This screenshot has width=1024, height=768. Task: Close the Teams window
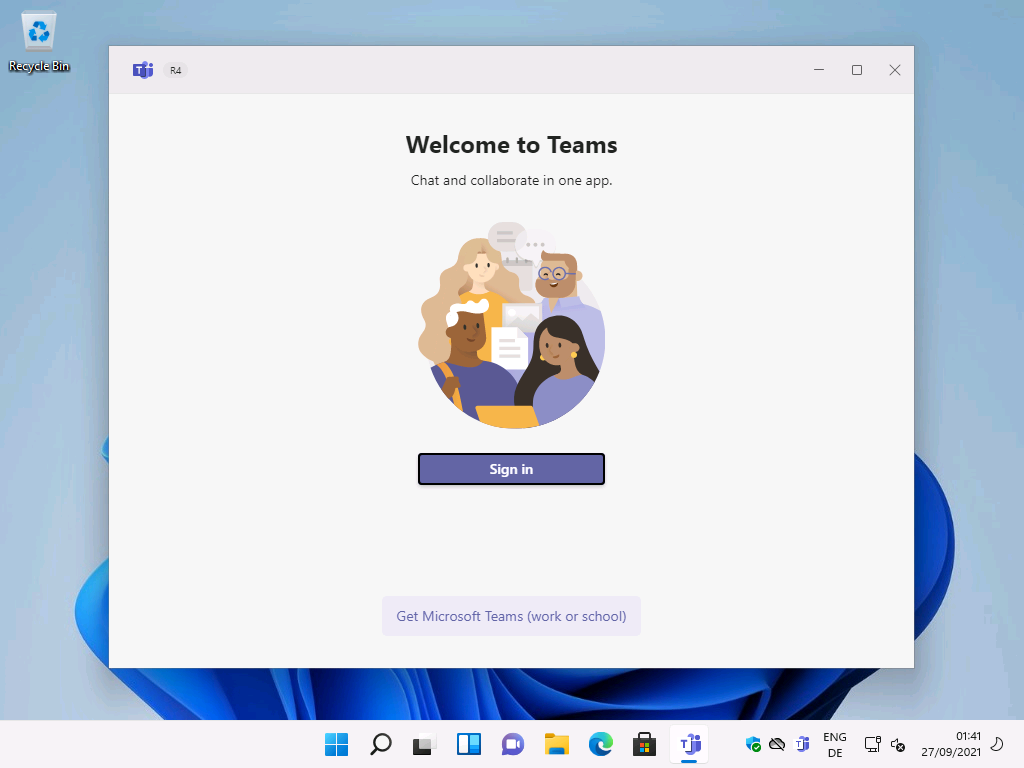pos(895,70)
